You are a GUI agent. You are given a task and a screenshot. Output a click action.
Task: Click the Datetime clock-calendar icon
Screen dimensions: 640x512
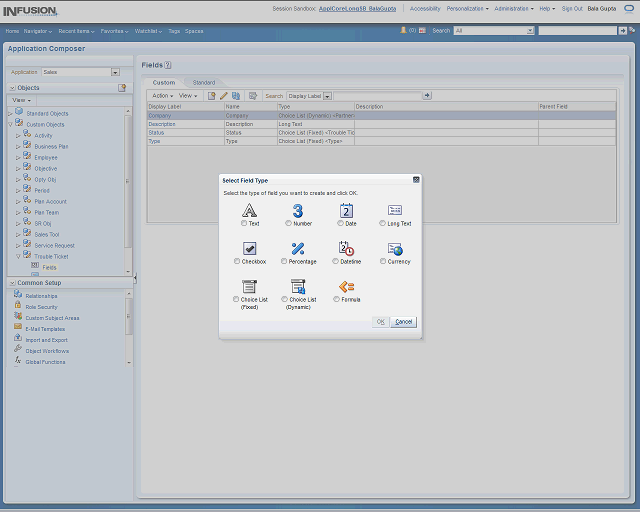pyautogui.click(x=346, y=248)
